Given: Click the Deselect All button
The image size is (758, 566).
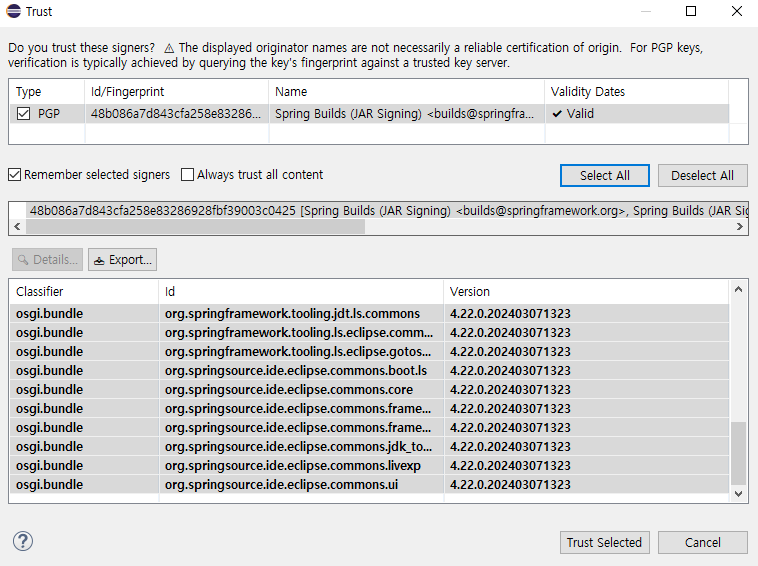Looking at the screenshot, I should pos(702,175).
